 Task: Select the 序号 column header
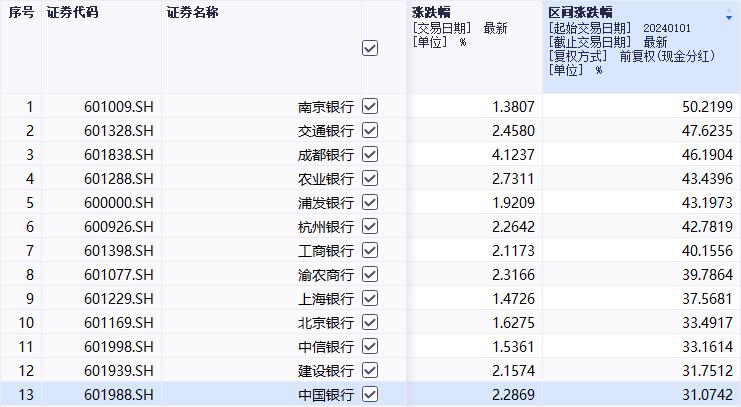(x=20, y=13)
